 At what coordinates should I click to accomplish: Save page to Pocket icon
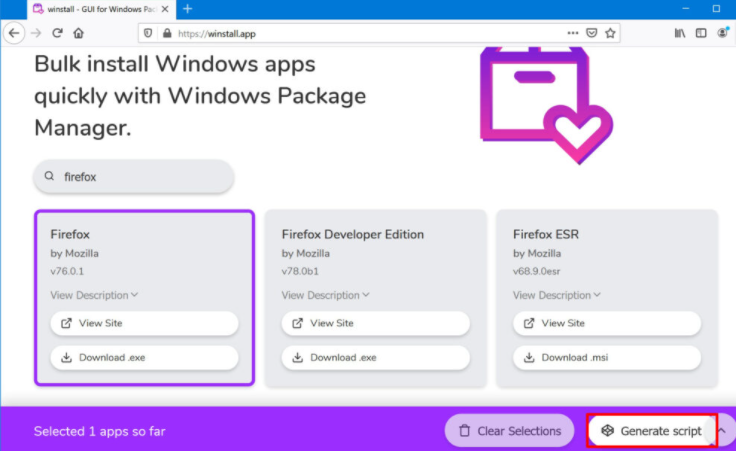coord(592,33)
